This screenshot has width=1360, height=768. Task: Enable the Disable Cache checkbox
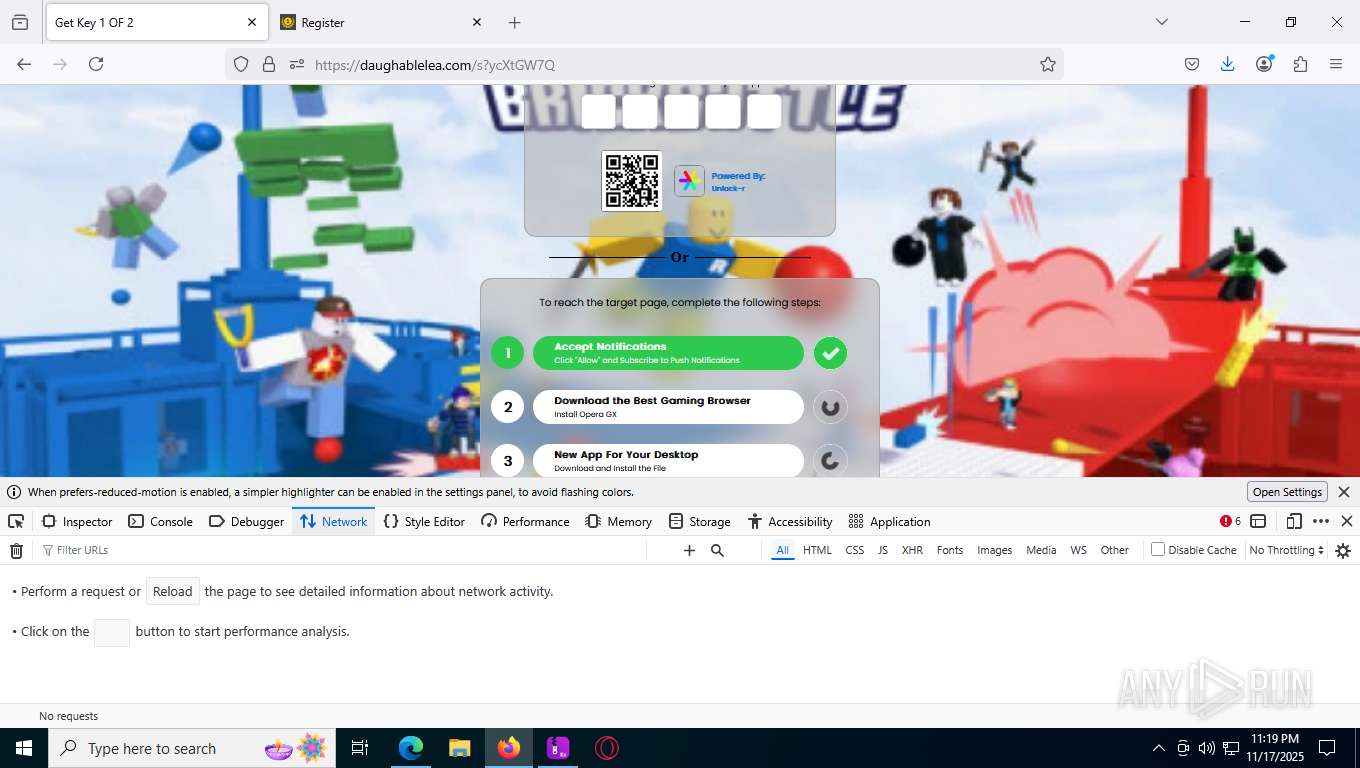coord(1158,549)
